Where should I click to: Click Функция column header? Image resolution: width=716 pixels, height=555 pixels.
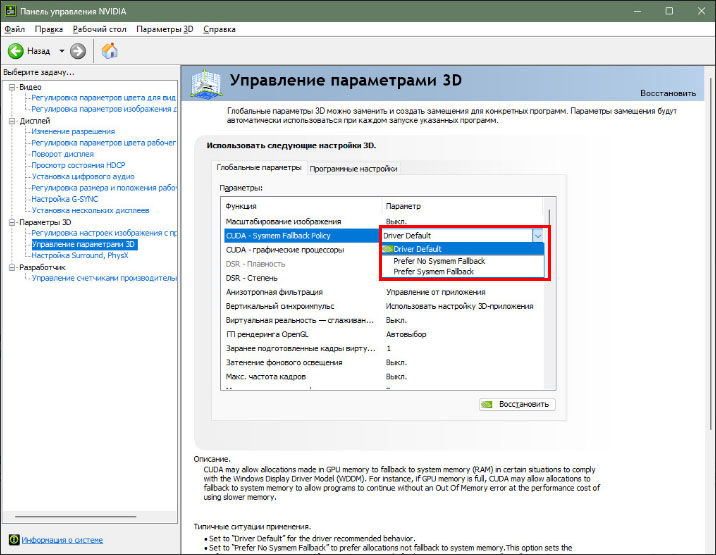(301, 206)
